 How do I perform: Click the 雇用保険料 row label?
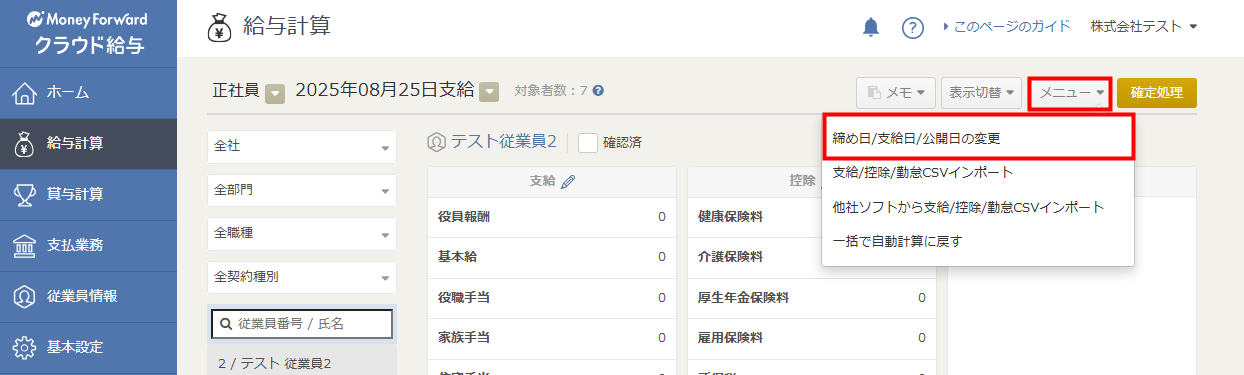(x=730, y=339)
